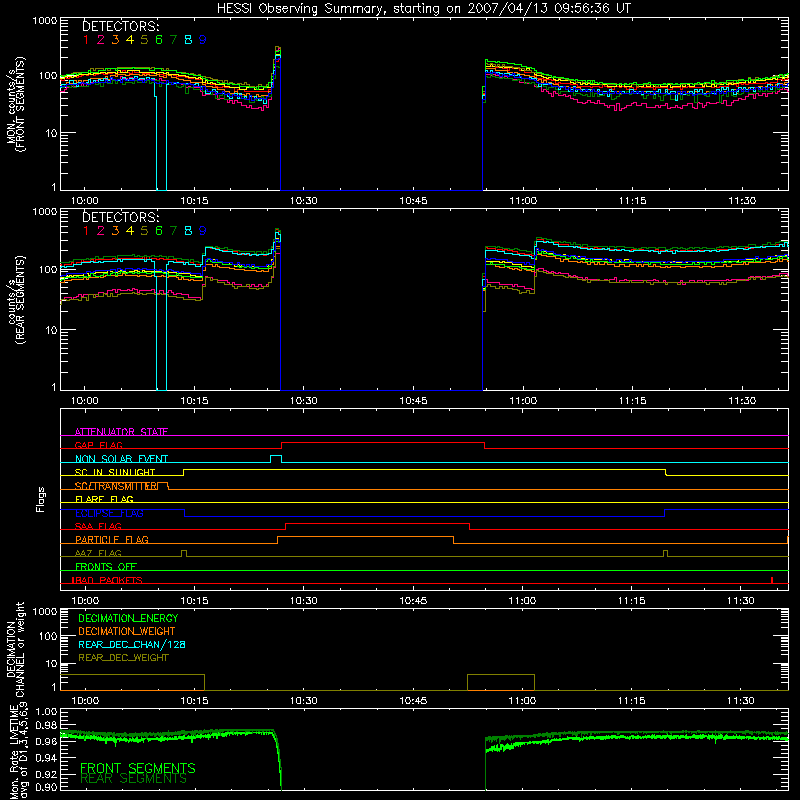Click the FRONT SEGMENTS livetime legend label
The height and width of the screenshot is (800, 800).
(138, 768)
